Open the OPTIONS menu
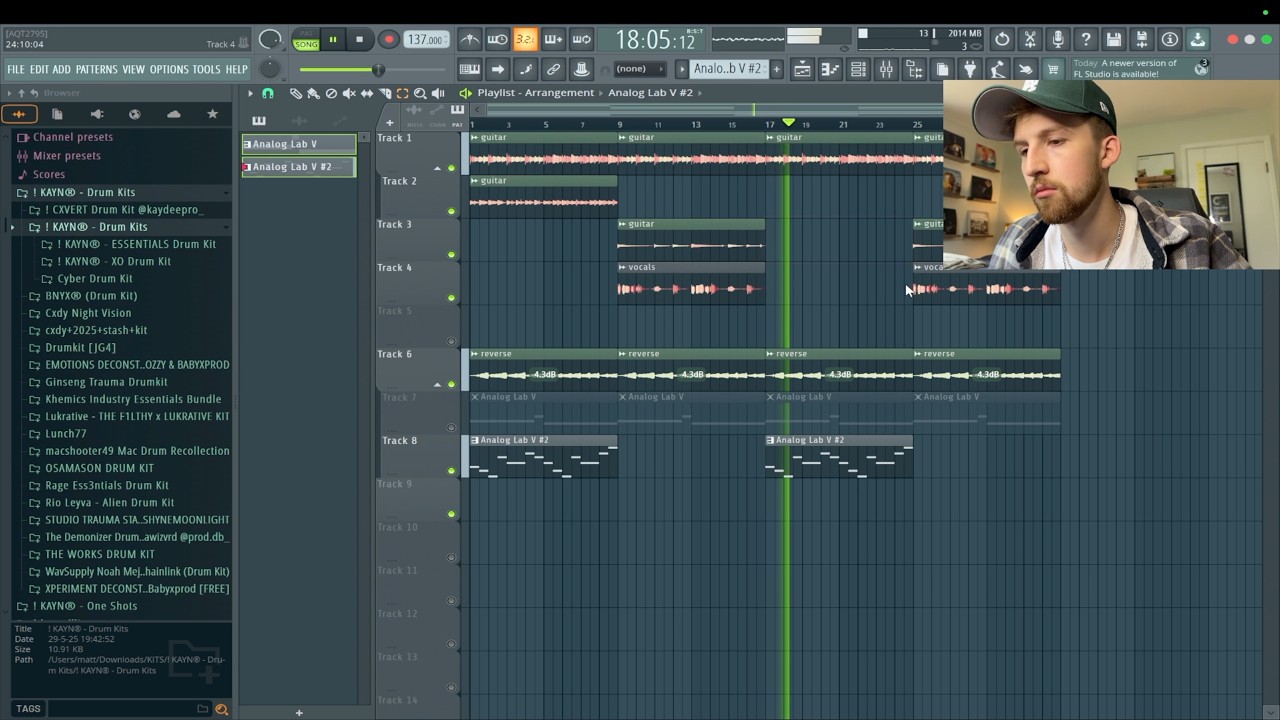 click(x=169, y=70)
